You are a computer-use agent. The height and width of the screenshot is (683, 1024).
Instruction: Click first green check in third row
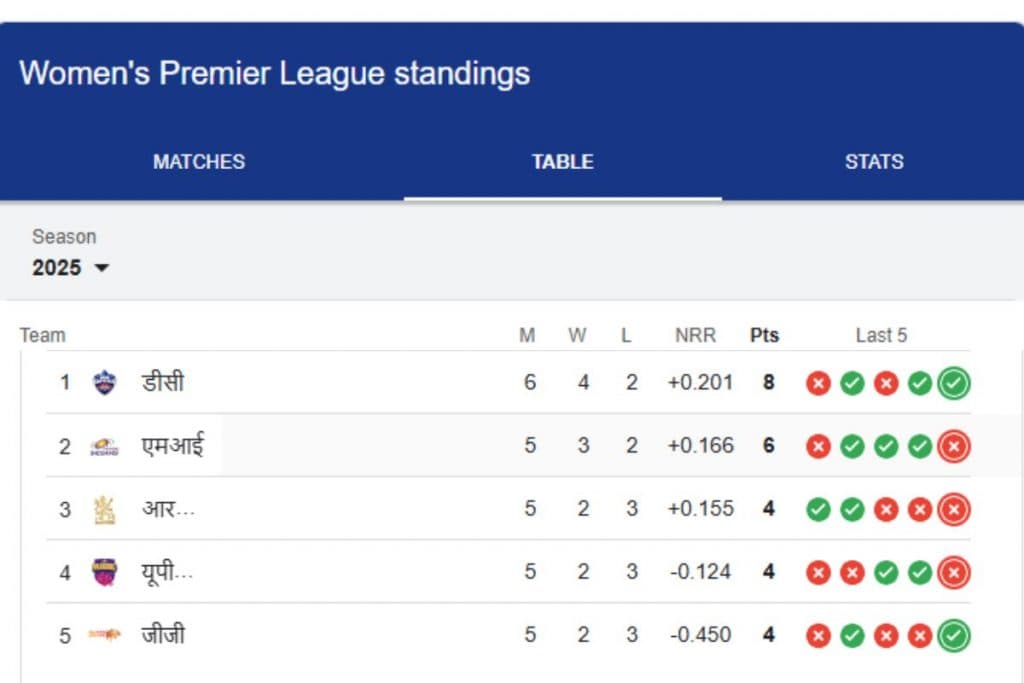818,509
